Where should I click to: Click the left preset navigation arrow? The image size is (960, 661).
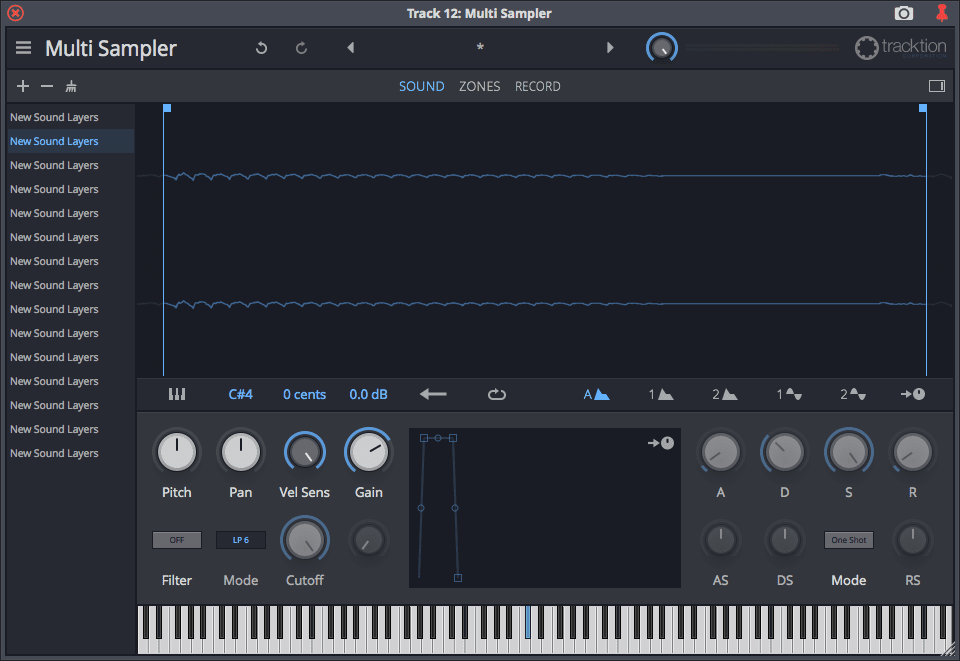(x=350, y=47)
